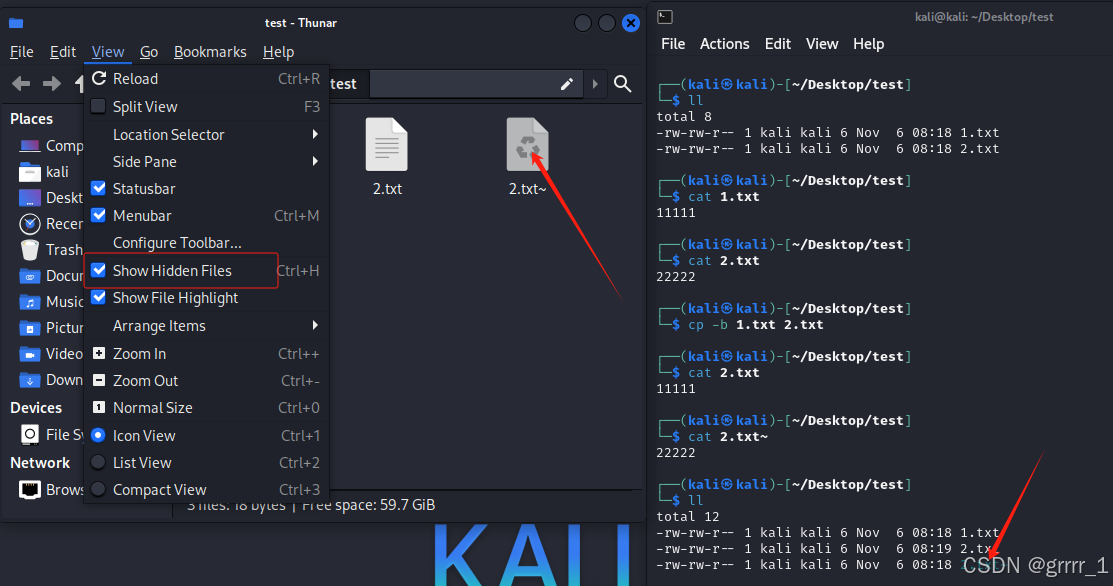1113x586 pixels.
Task: Click the search magnifier icon in Thunar
Action: click(623, 84)
